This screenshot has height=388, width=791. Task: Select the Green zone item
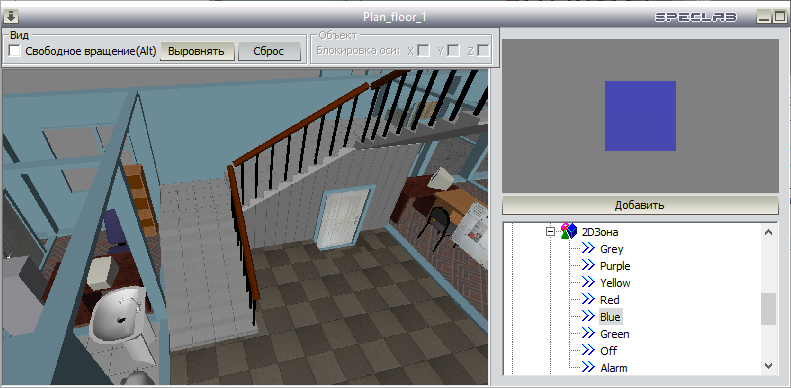(614, 334)
